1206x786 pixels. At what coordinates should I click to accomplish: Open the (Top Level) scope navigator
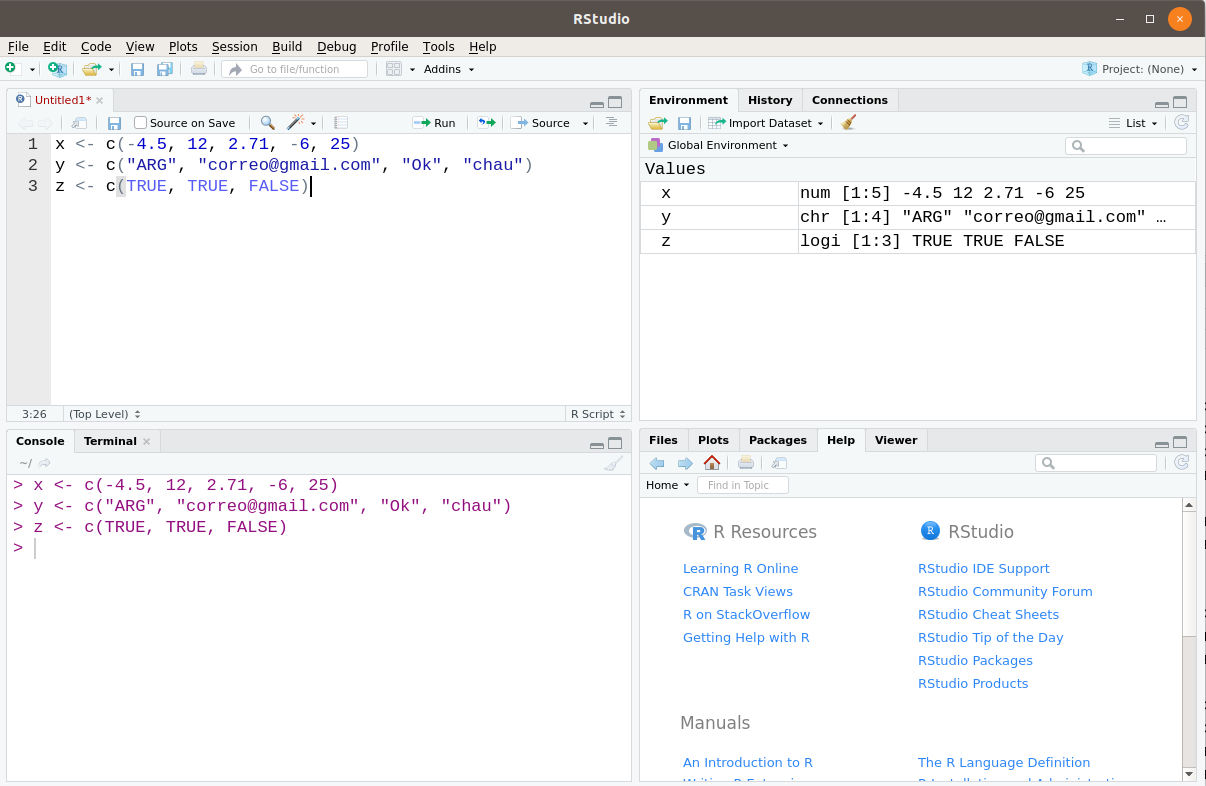click(104, 414)
